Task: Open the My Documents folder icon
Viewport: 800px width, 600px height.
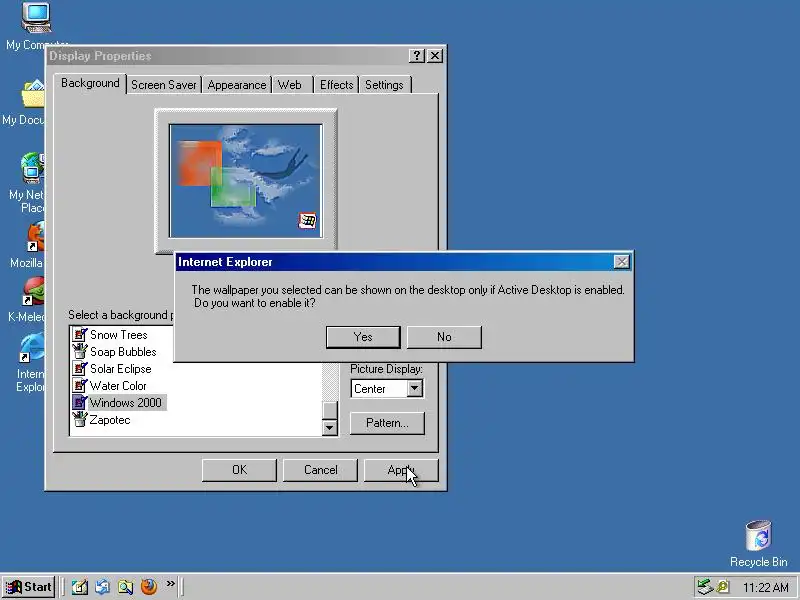Action: tap(33, 94)
